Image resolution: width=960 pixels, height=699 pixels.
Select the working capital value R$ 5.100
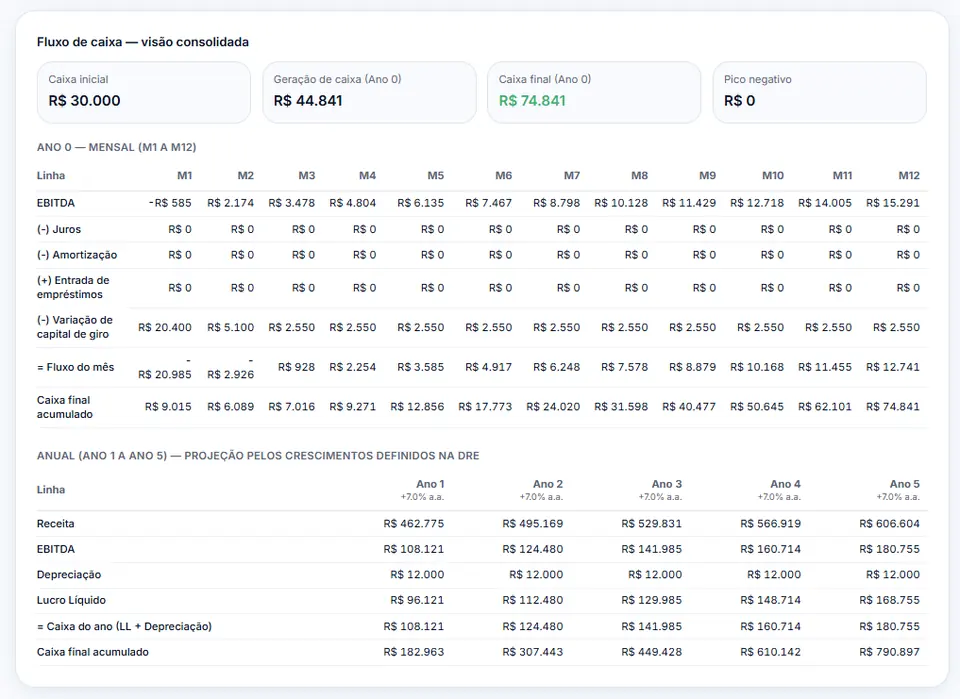230,327
